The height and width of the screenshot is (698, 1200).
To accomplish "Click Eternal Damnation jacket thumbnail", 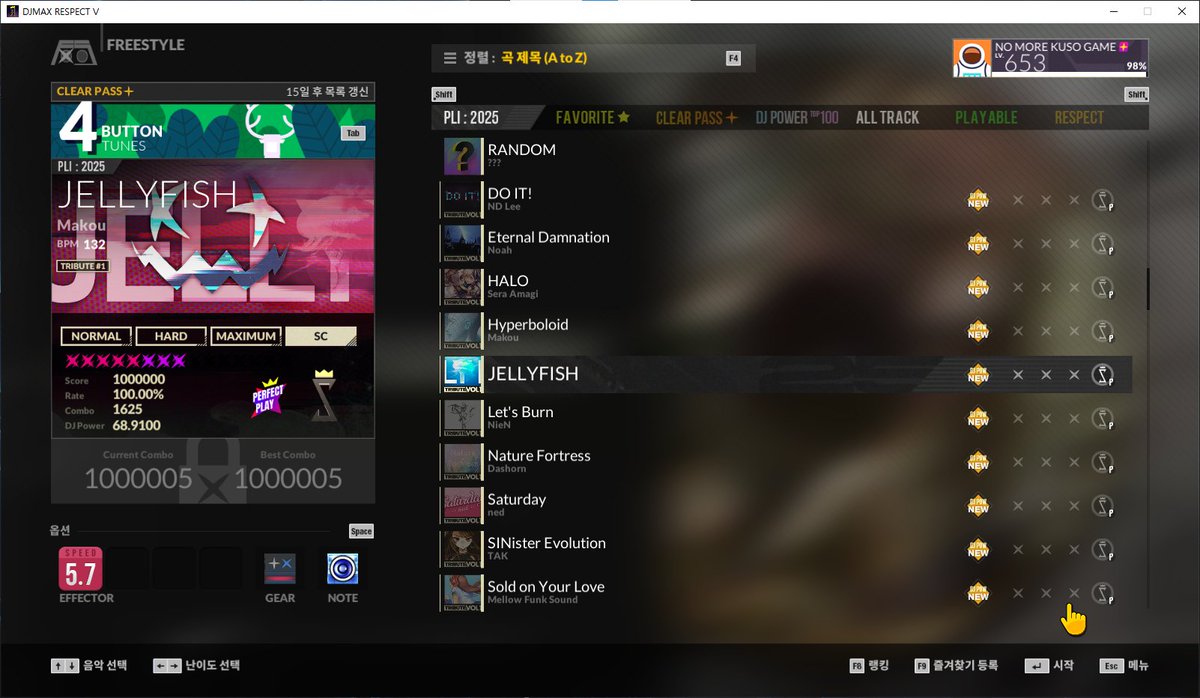I will [x=462, y=243].
